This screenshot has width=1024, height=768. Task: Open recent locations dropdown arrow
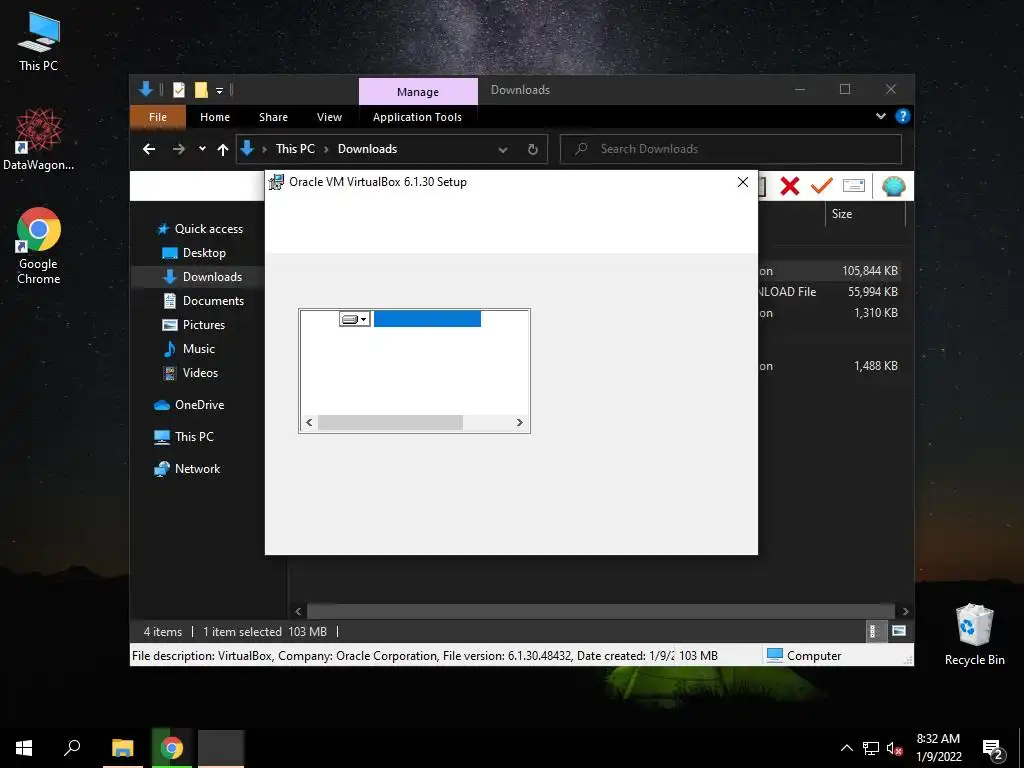click(202, 149)
